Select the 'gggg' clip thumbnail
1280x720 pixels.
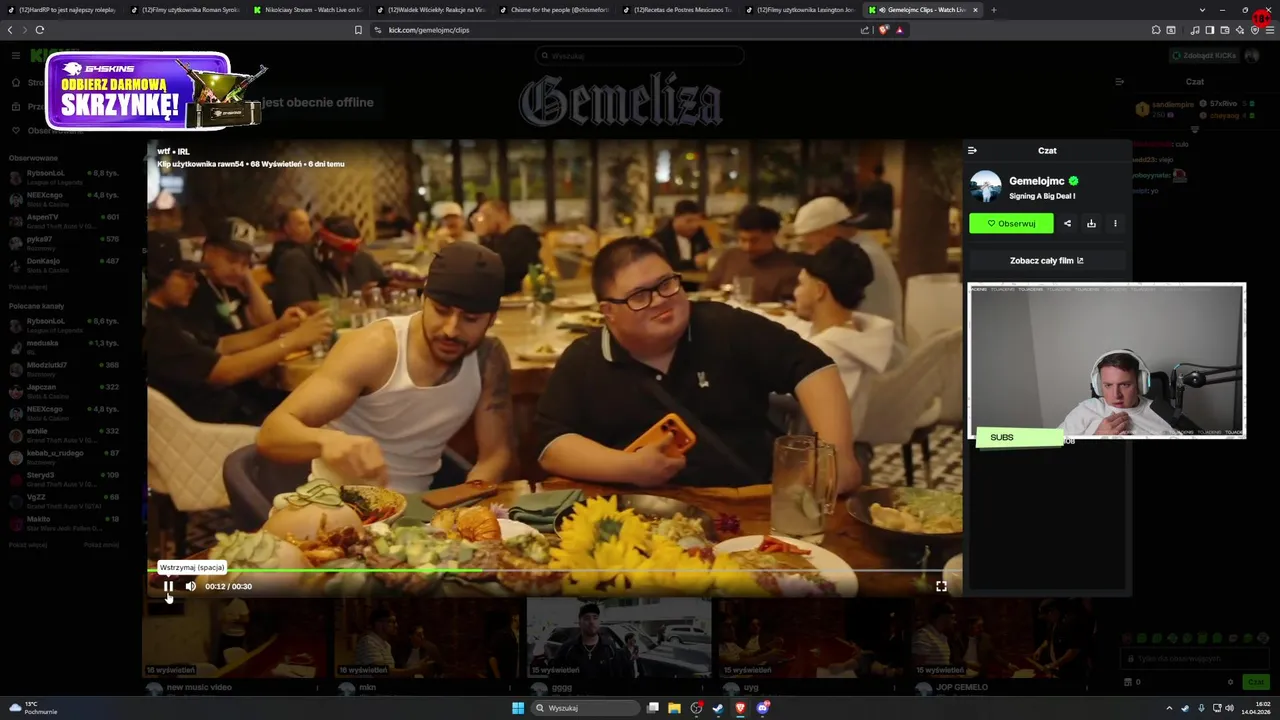619,639
